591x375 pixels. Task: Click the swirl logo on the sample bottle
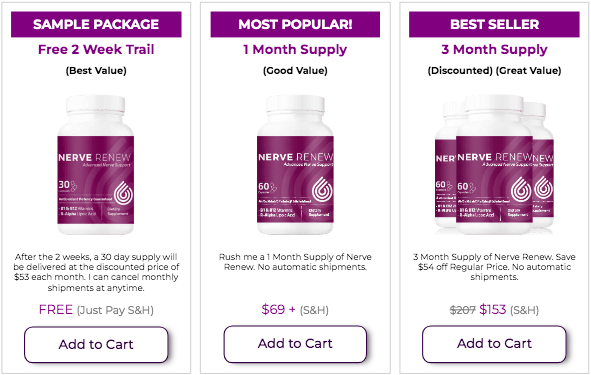124,193
